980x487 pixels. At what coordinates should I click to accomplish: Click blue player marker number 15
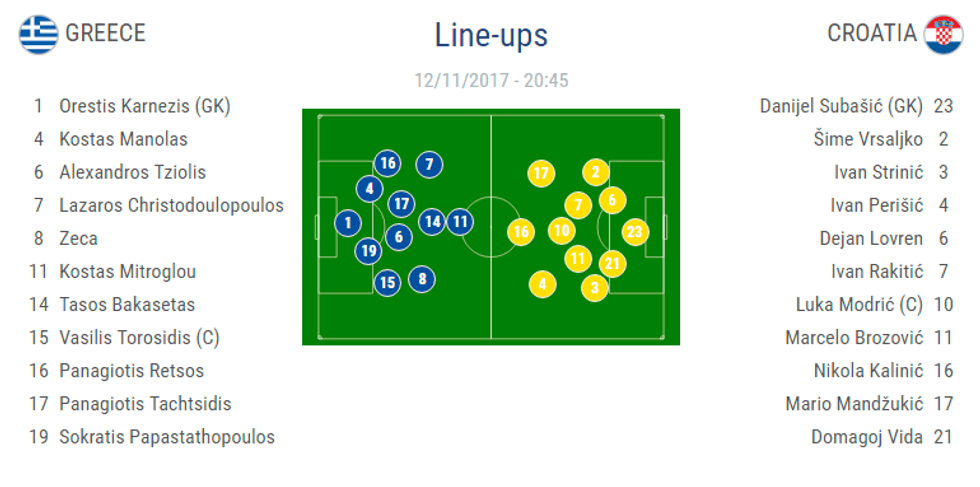tap(387, 283)
